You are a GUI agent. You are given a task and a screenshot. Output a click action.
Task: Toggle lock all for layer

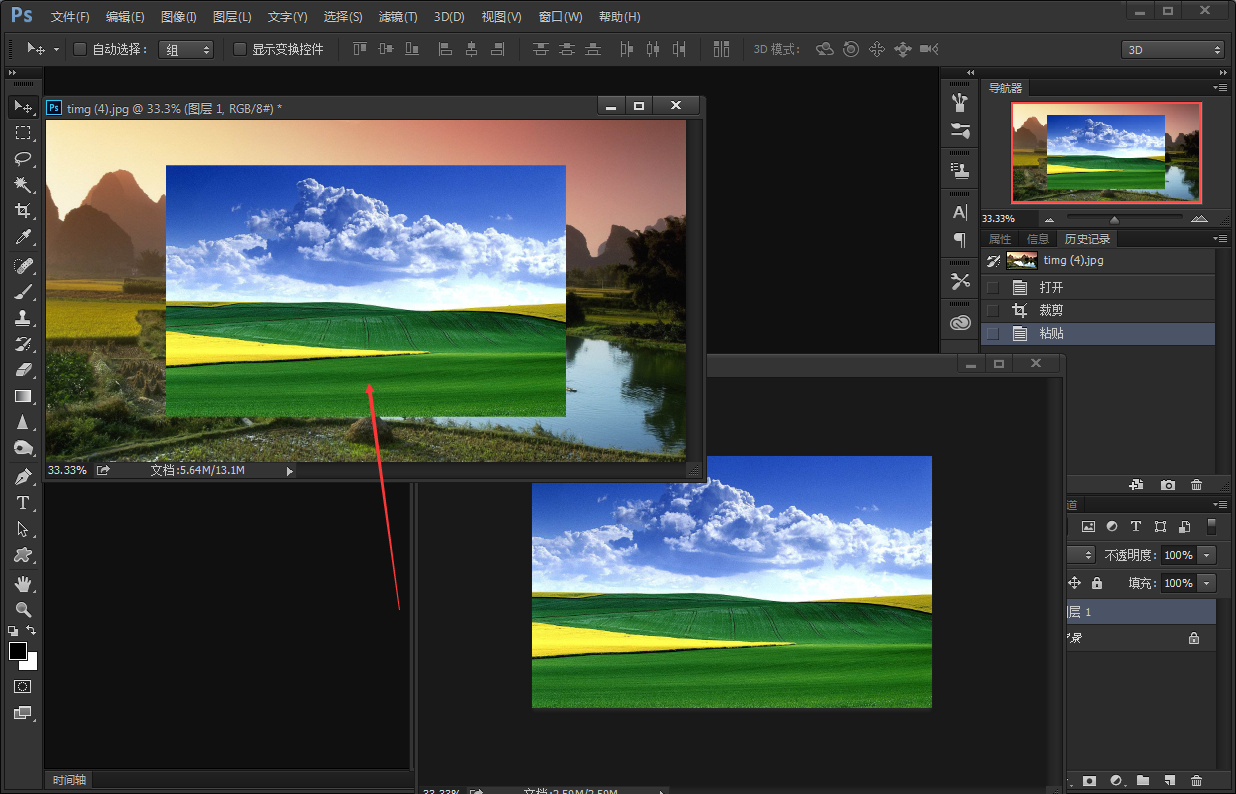point(1097,583)
